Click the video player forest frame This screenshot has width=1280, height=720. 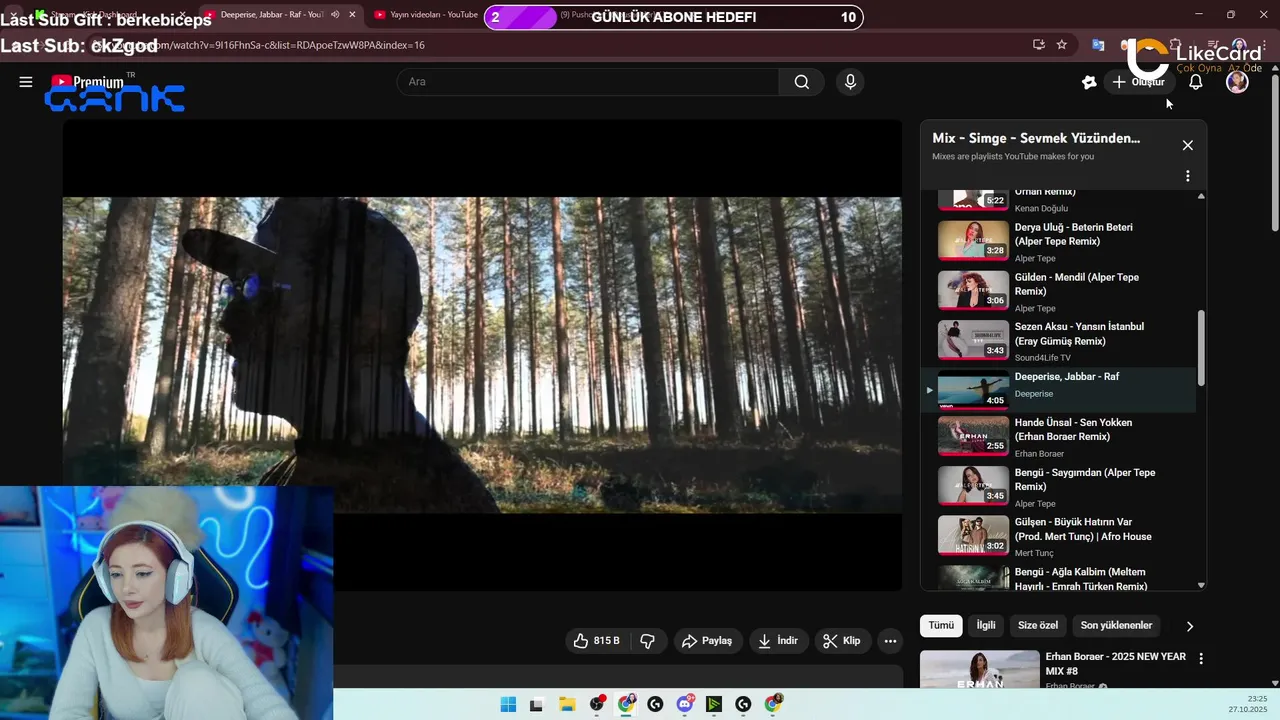click(482, 354)
